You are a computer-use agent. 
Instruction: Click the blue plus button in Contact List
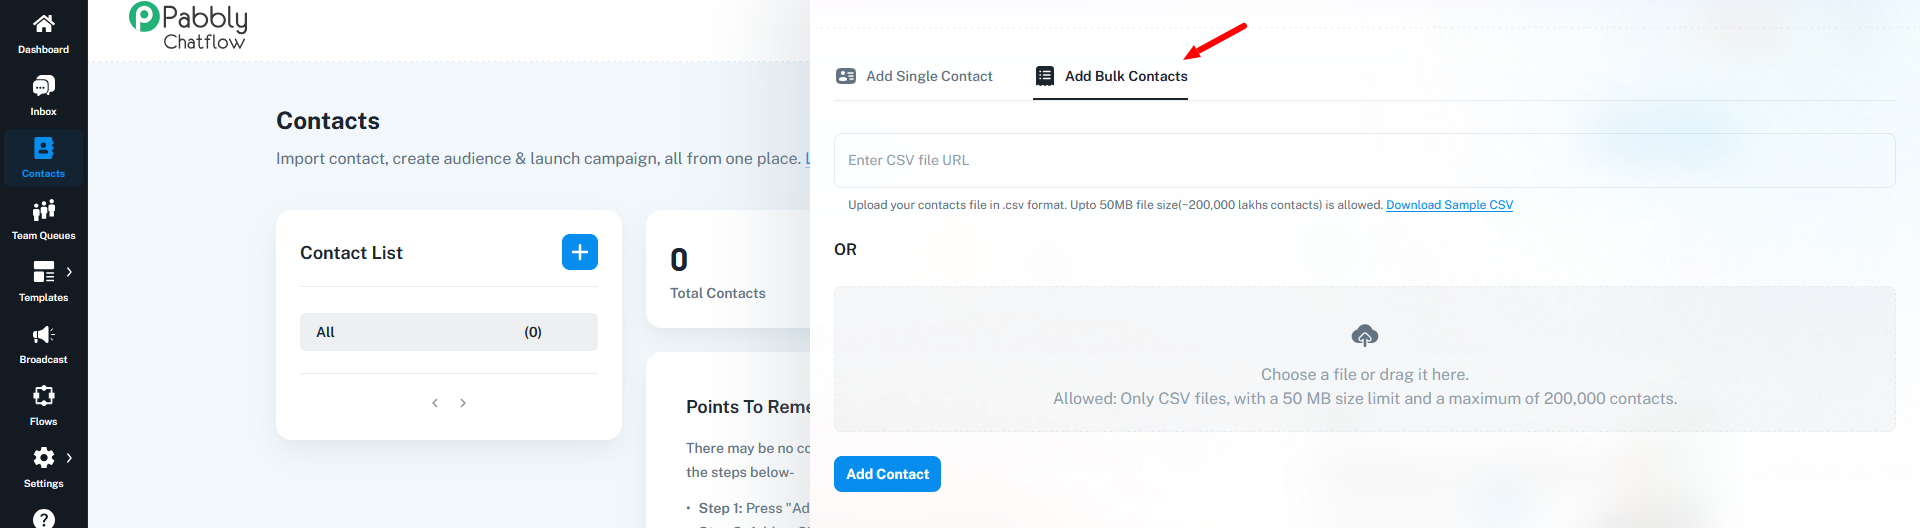point(580,252)
